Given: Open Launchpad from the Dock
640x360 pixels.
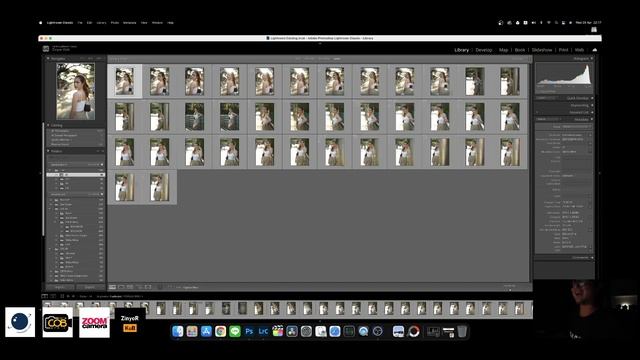Looking at the screenshot, I should pyautogui.click(x=192, y=331).
